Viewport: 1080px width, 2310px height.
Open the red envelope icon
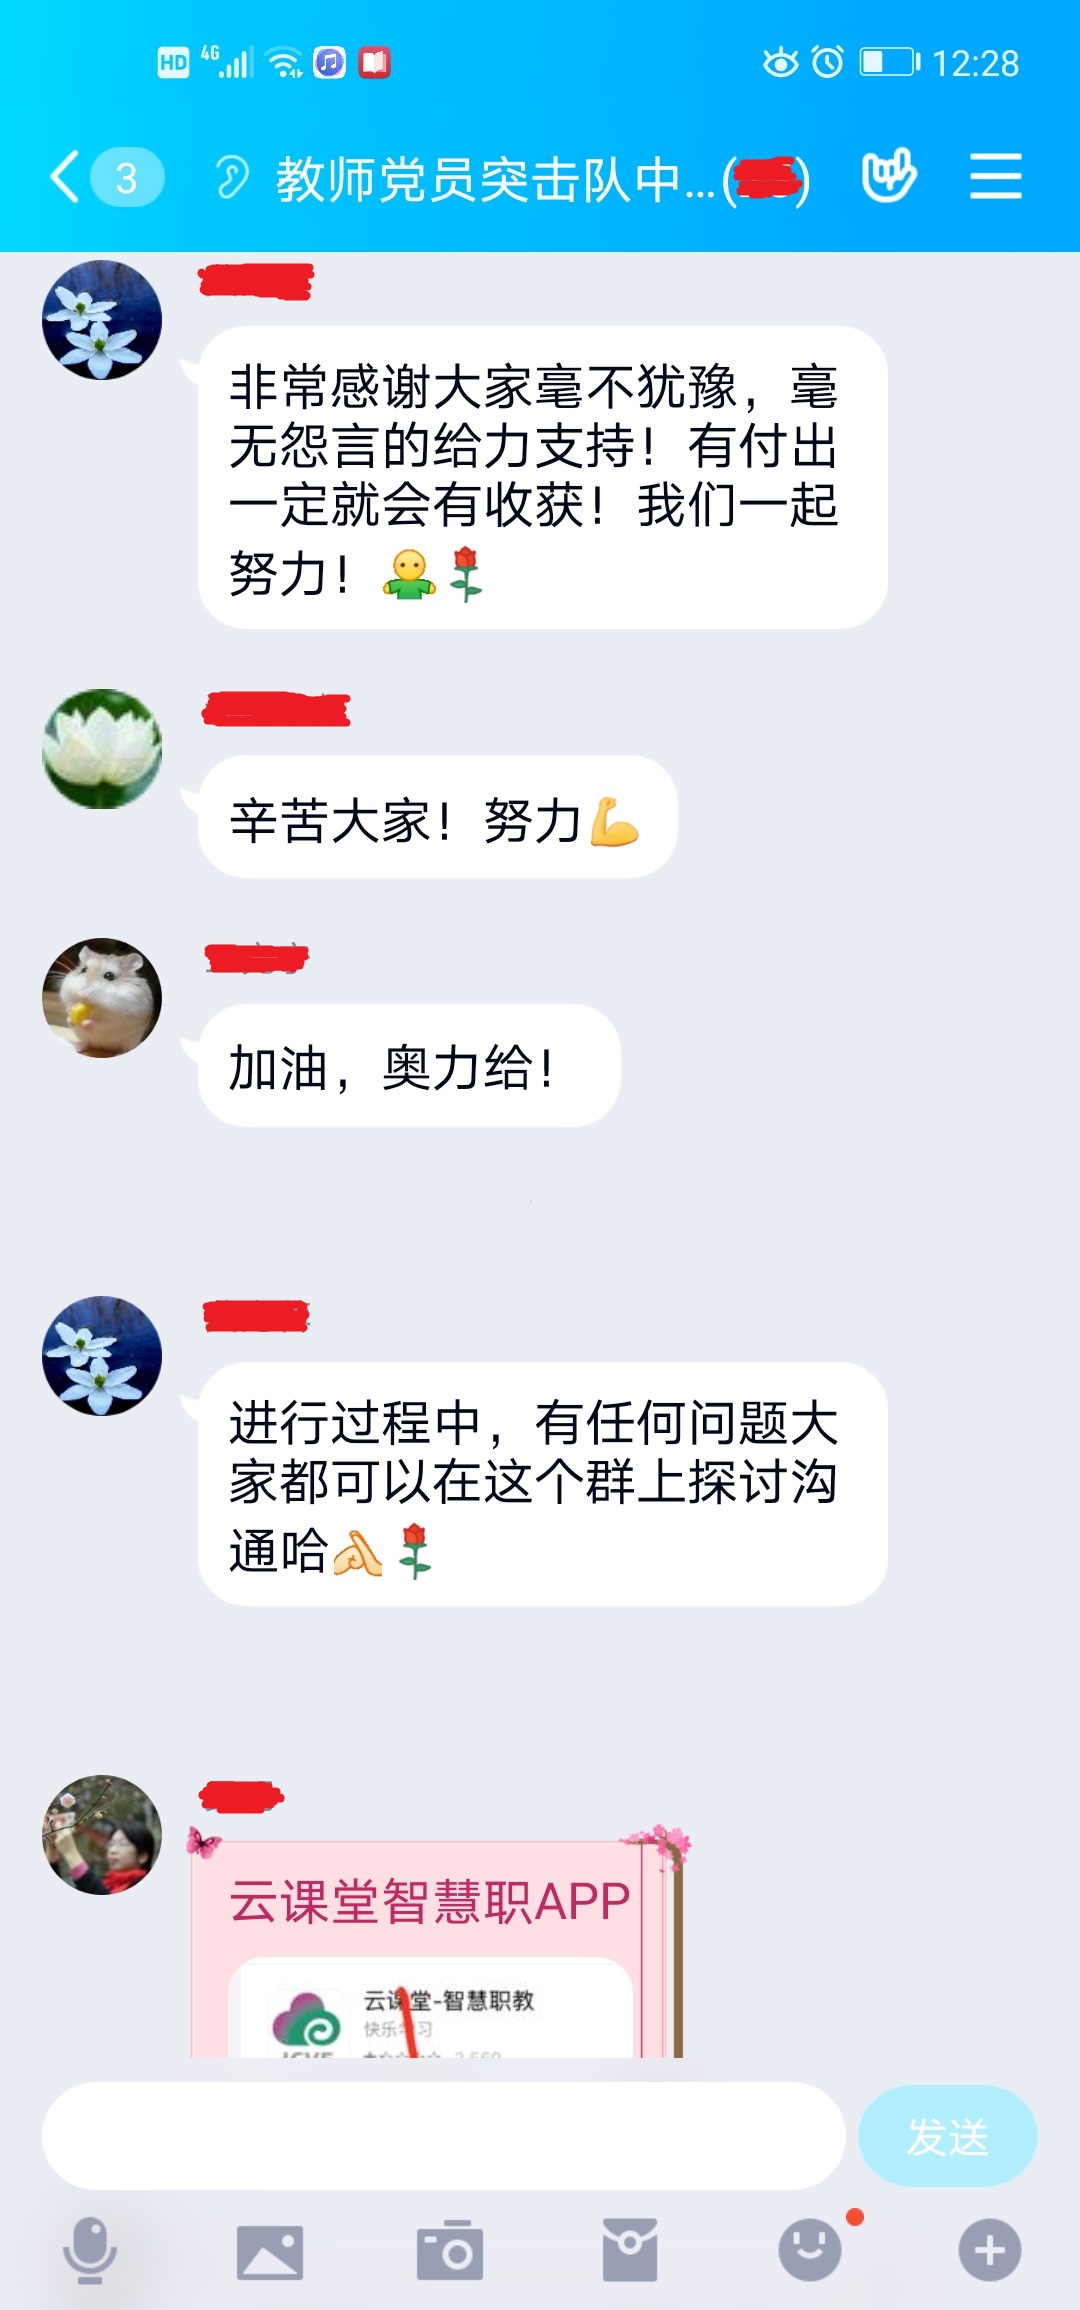[x=630, y=2250]
